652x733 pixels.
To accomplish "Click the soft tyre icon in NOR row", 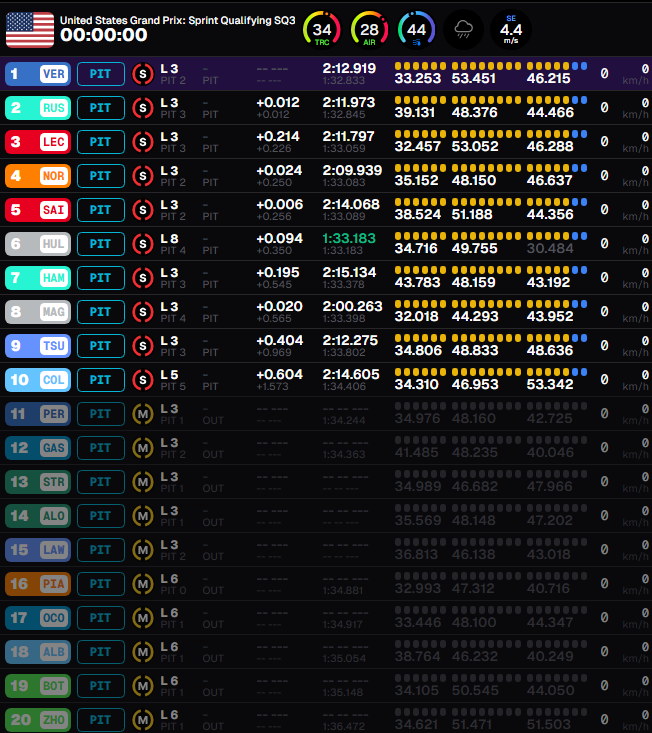I will tap(143, 176).
